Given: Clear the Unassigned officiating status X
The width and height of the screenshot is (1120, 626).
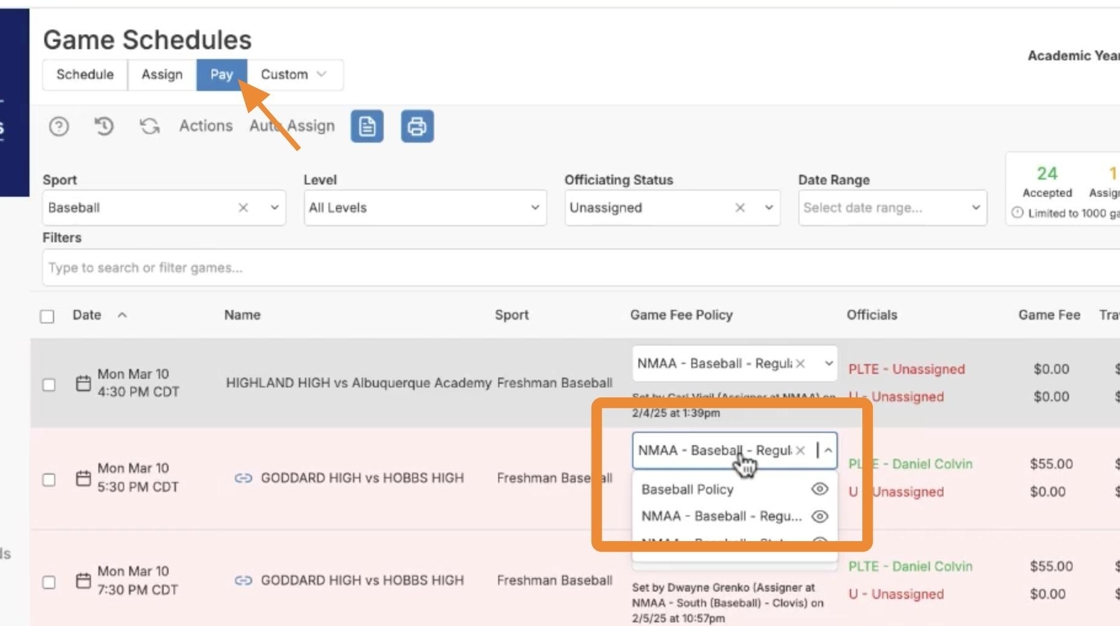Looking at the screenshot, I should 740,208.
